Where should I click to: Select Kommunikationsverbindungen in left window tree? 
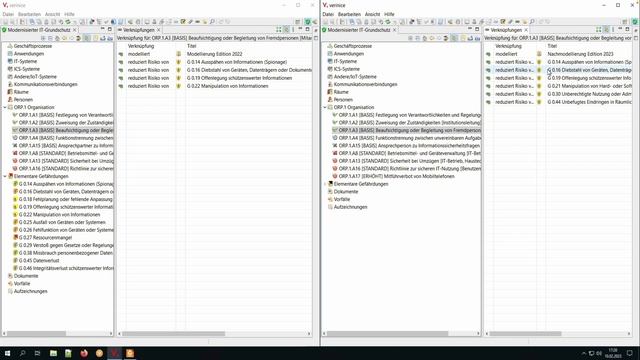[x=46, y=84]
